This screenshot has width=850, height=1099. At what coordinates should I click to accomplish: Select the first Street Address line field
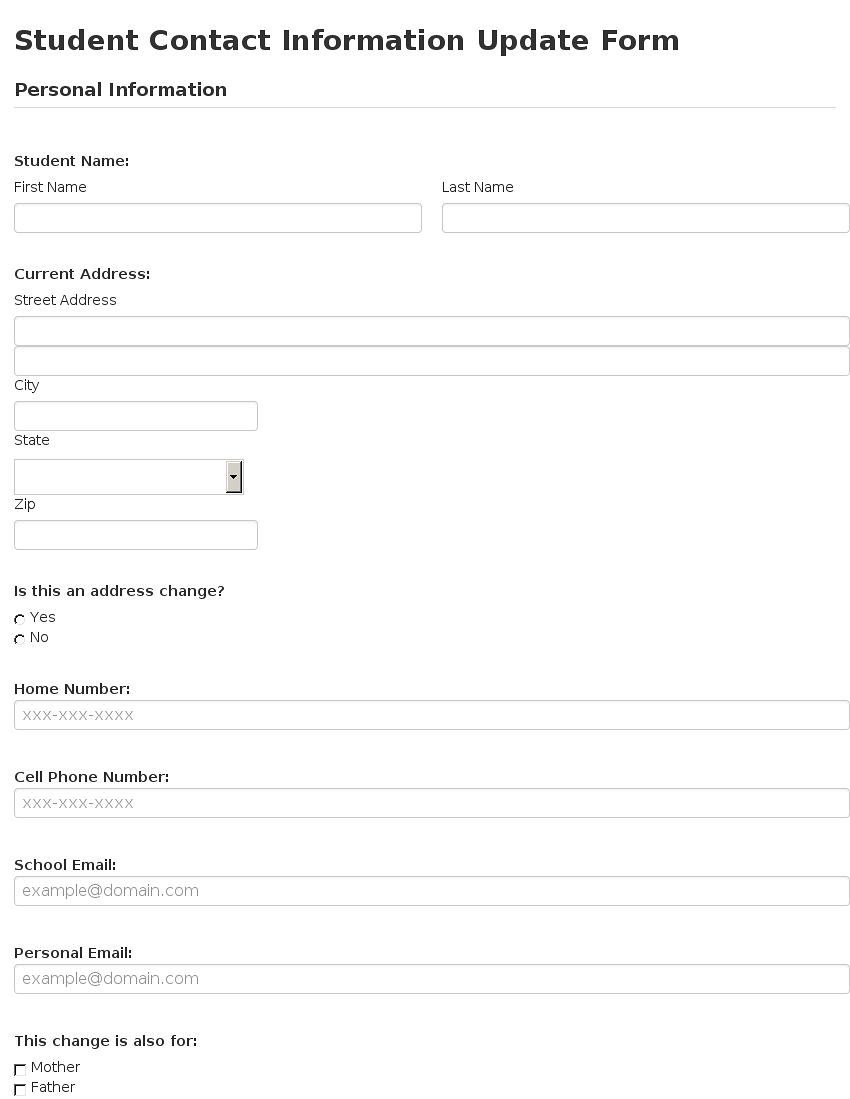432,331
